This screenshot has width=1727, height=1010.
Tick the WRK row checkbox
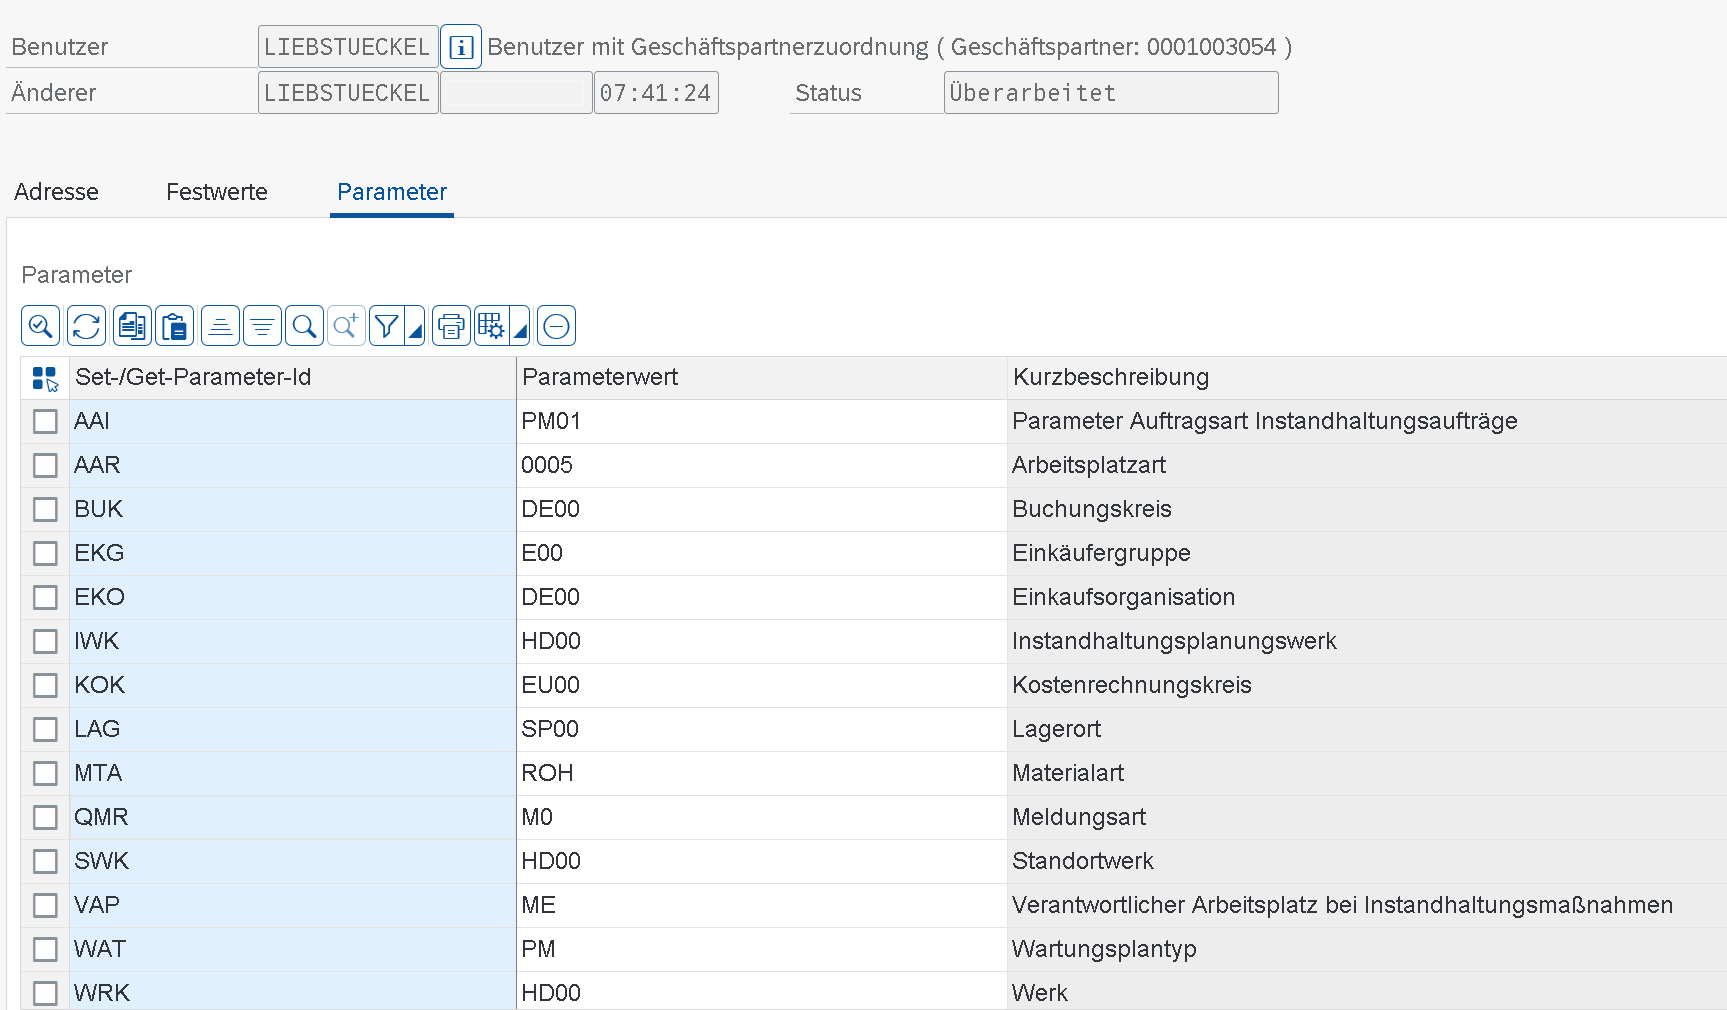pyautogui.click(x=45, y=994)
